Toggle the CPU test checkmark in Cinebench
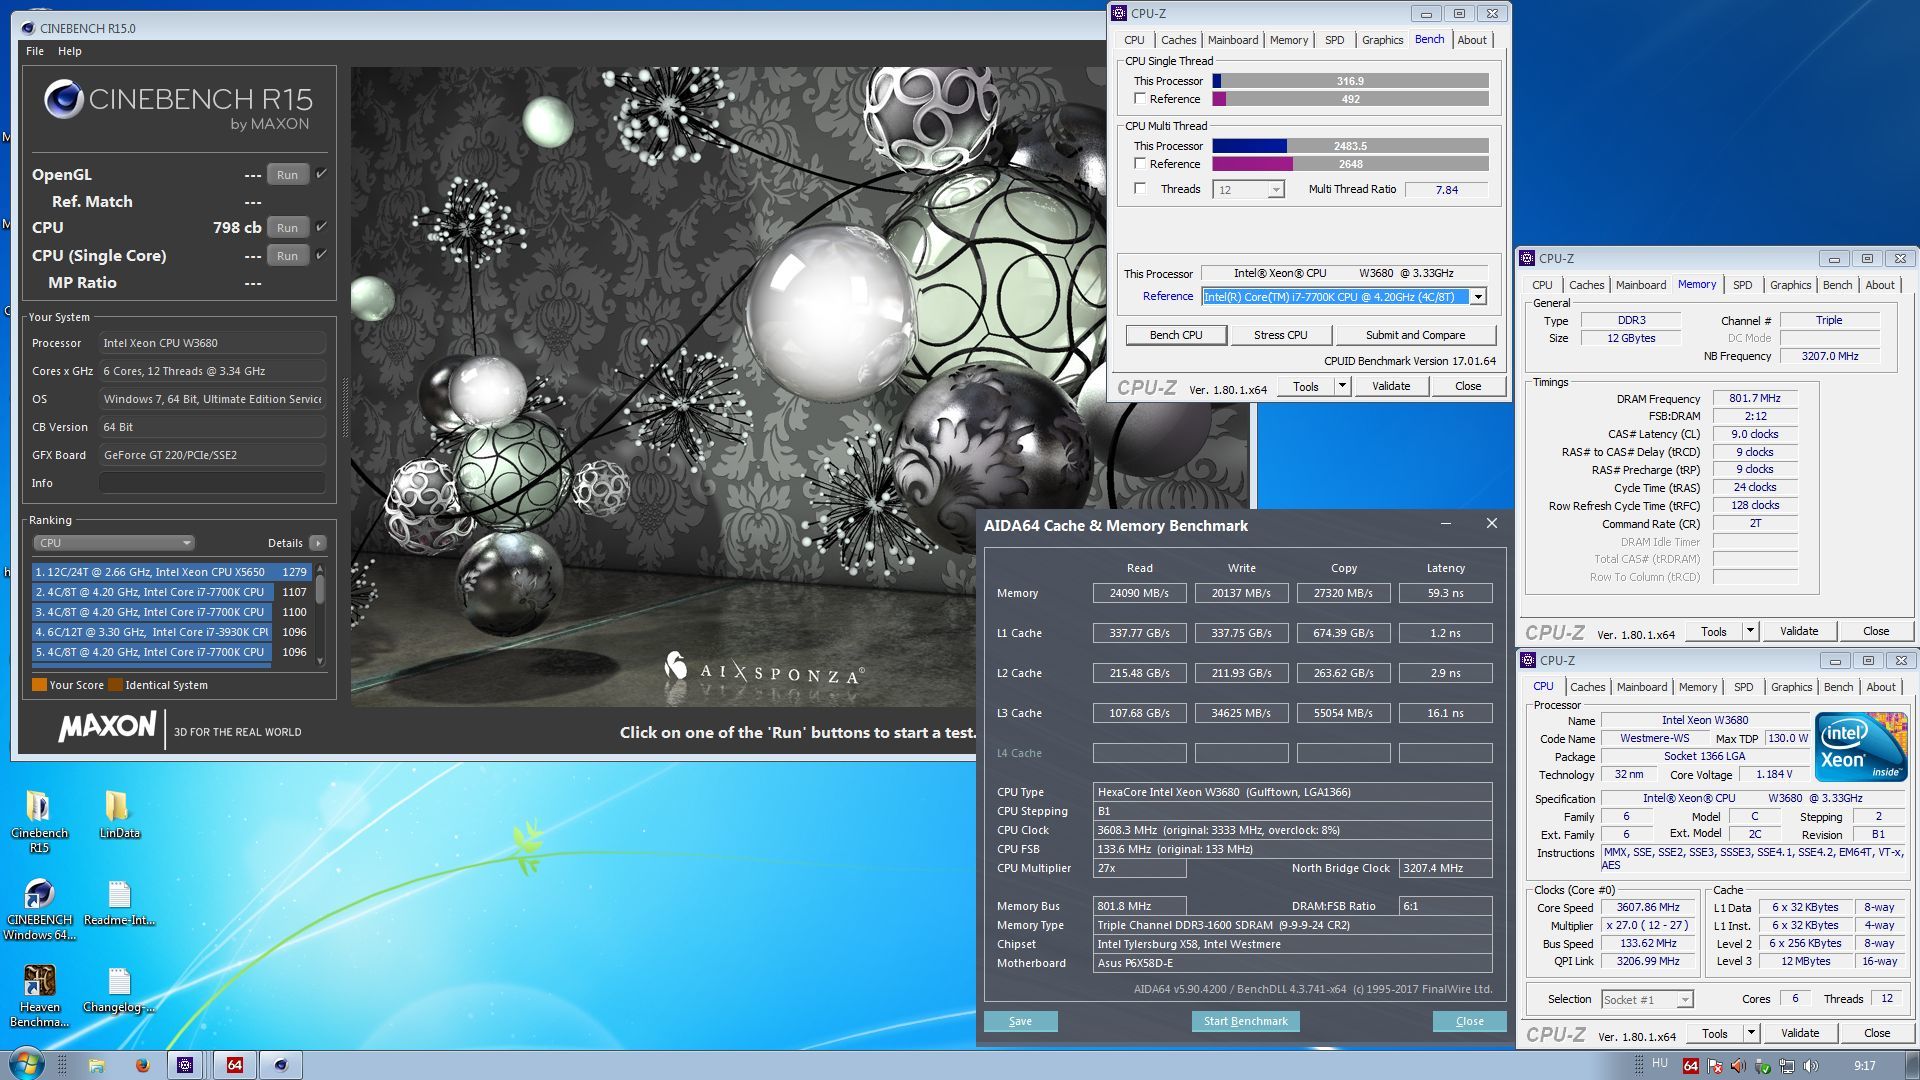 point(321,227)
